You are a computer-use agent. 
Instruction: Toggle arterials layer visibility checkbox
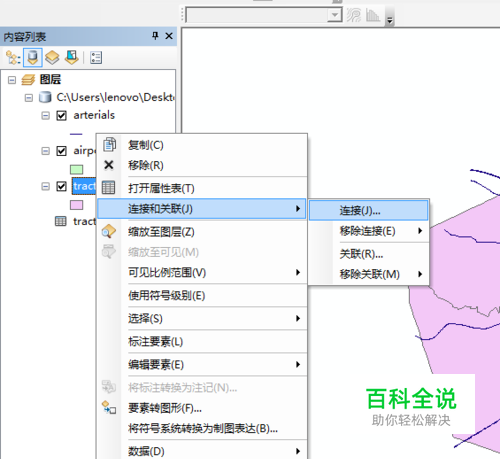tap(61, 116)
